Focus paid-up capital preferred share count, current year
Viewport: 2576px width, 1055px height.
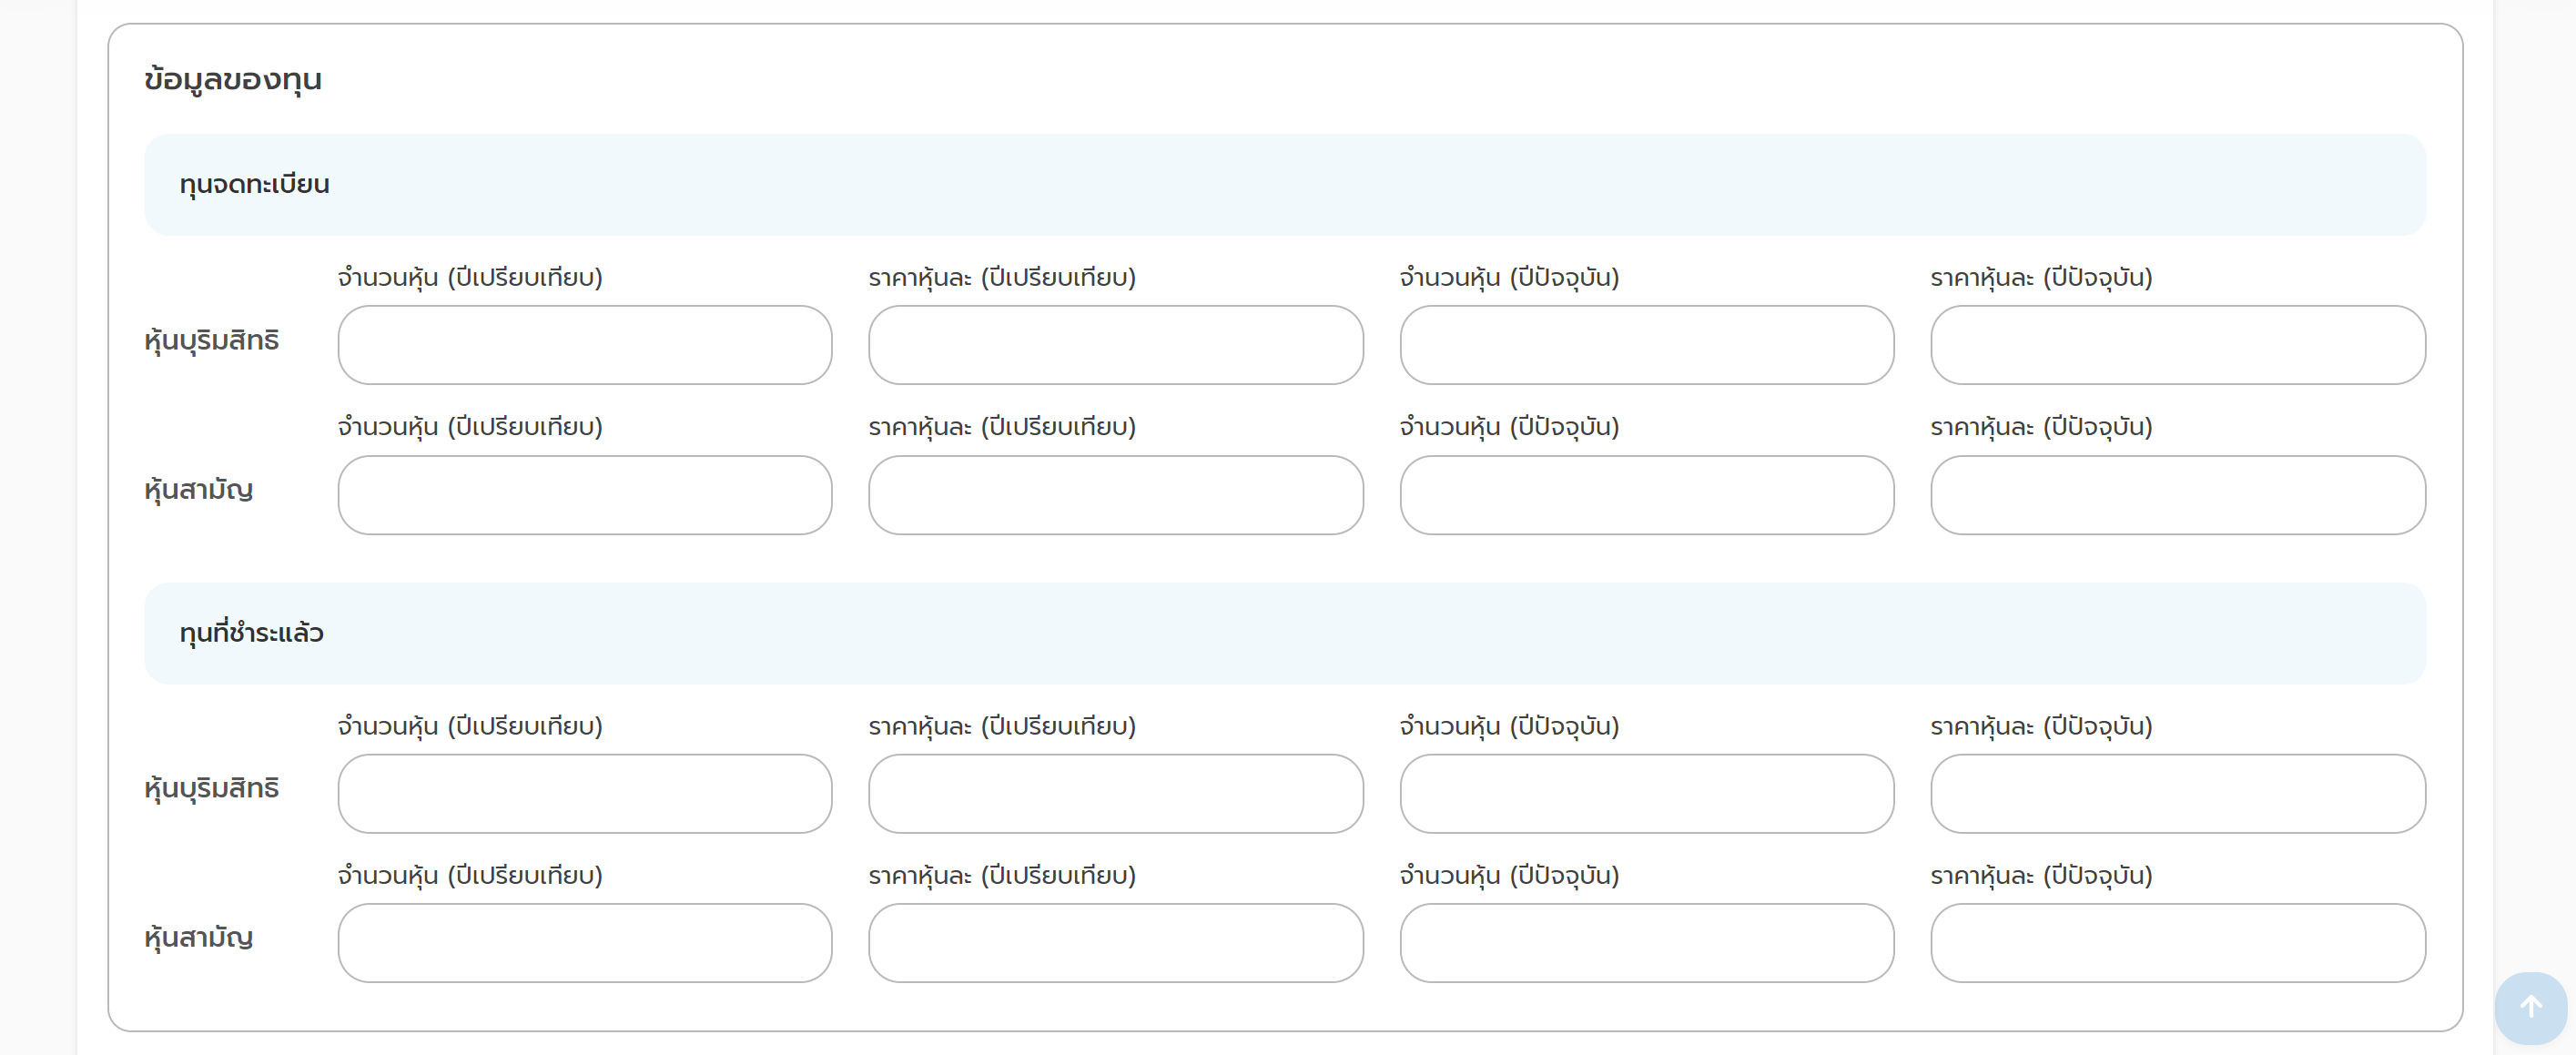click(x=1647, y=794)
